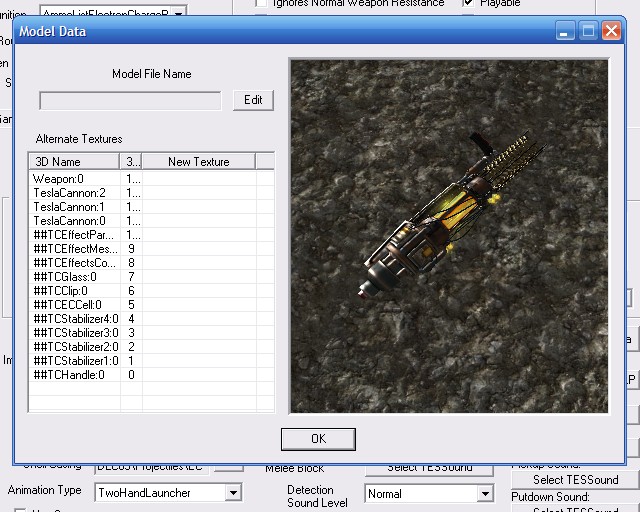Toggle the Playable checkbox

tap(469, 3)
